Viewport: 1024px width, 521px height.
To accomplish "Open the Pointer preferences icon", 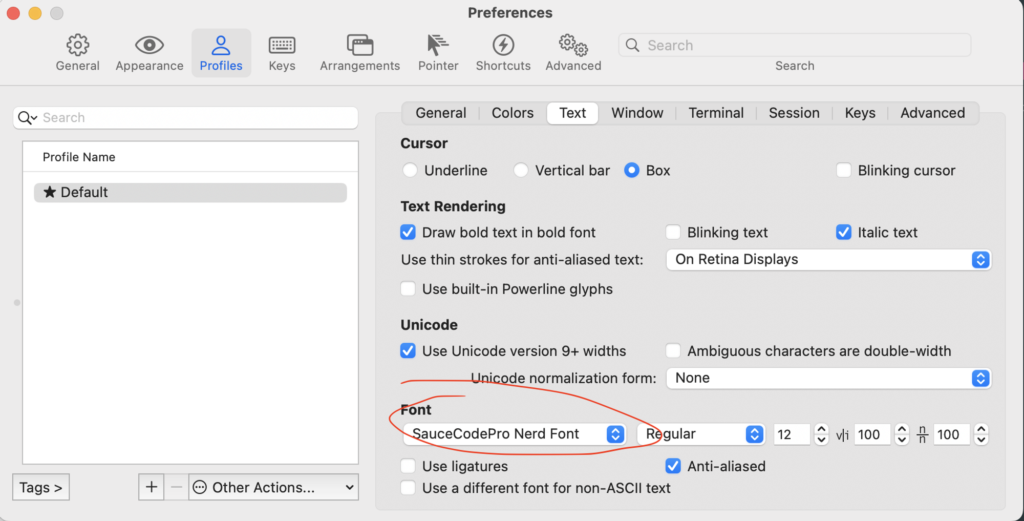I will [438, 46].
